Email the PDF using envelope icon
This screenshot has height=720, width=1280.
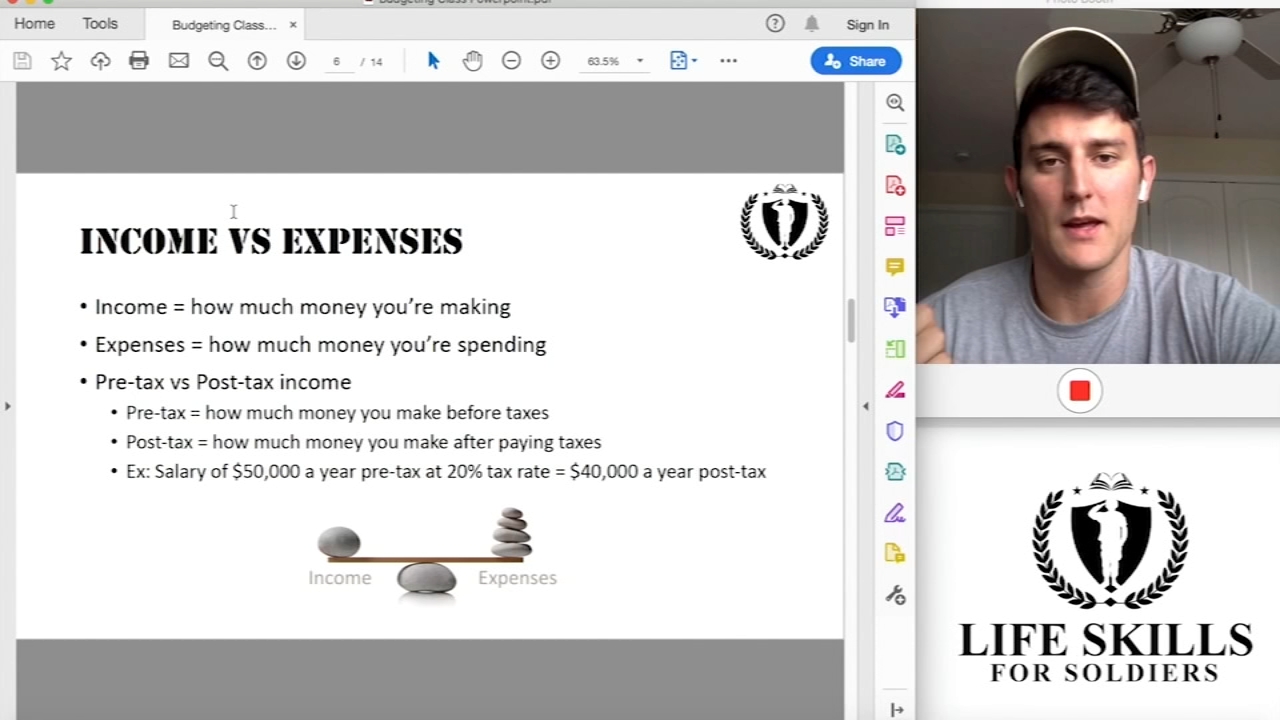pyautogui.click(x=179, y=61)
